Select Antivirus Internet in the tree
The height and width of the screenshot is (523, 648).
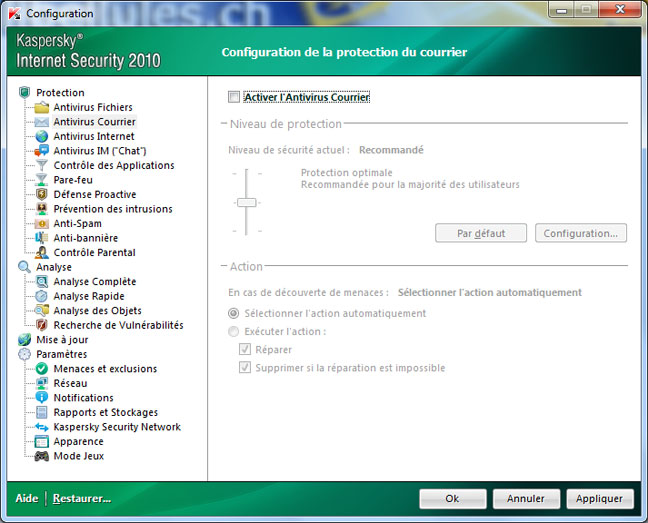[x=94, y=136]
